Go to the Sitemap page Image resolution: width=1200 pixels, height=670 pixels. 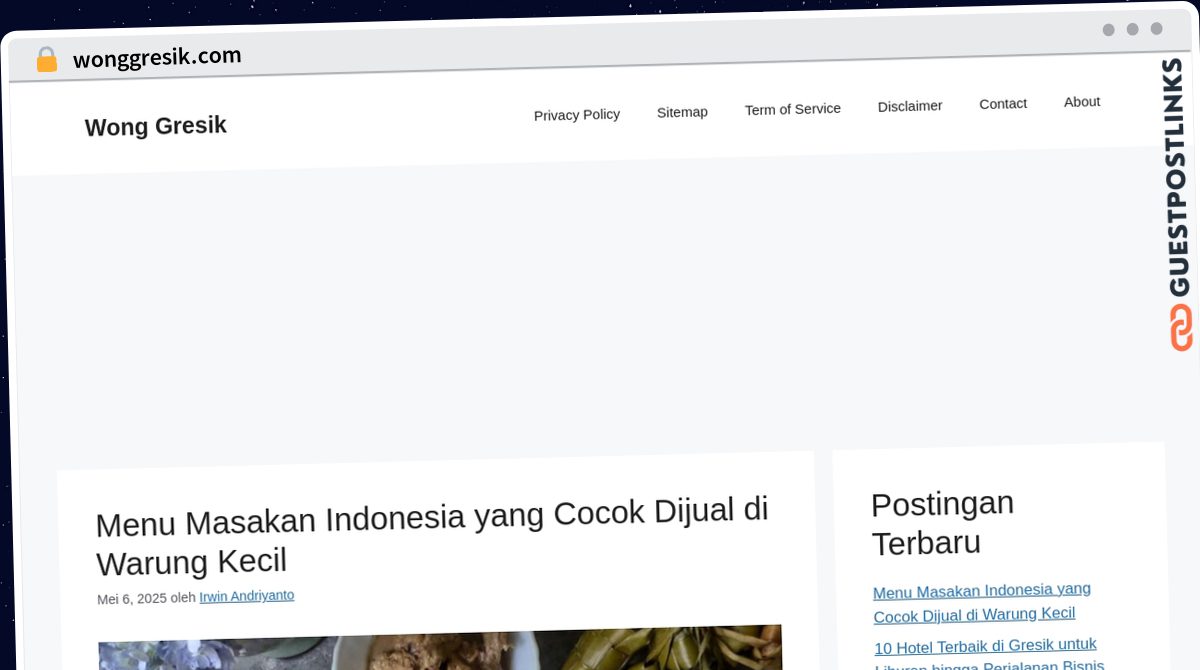[682, 112]
